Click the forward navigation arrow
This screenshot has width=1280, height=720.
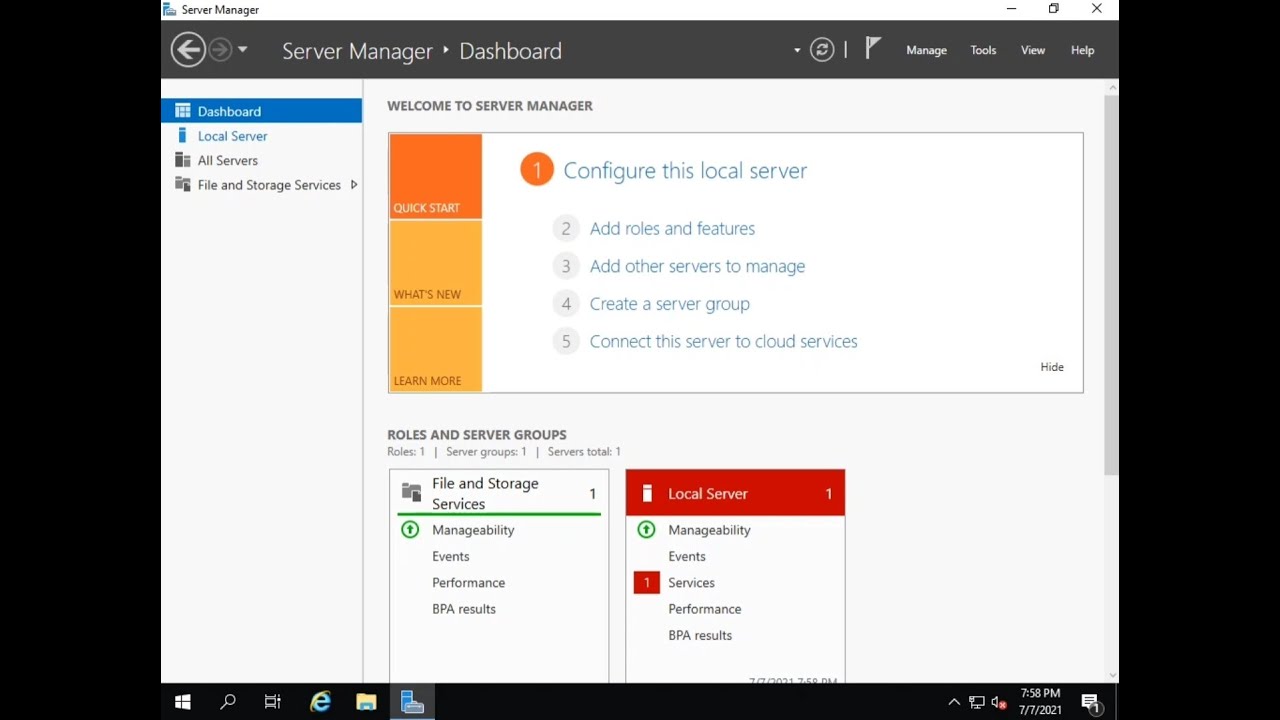coord(220,49)
